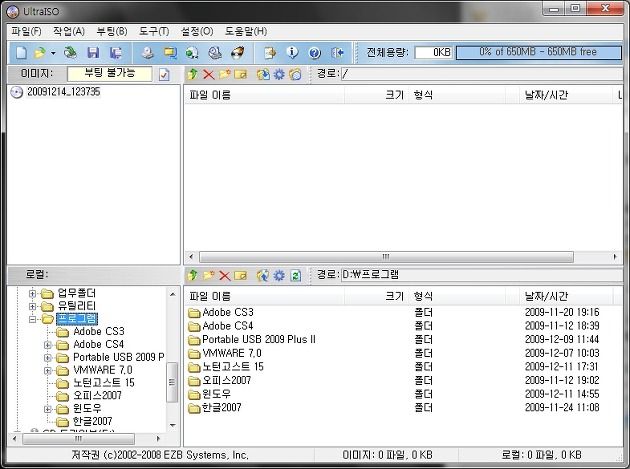Click the red X Delete icon in image toolbar
The height and width of the screenshot is (469, 630).
click(x=209, y=74)
